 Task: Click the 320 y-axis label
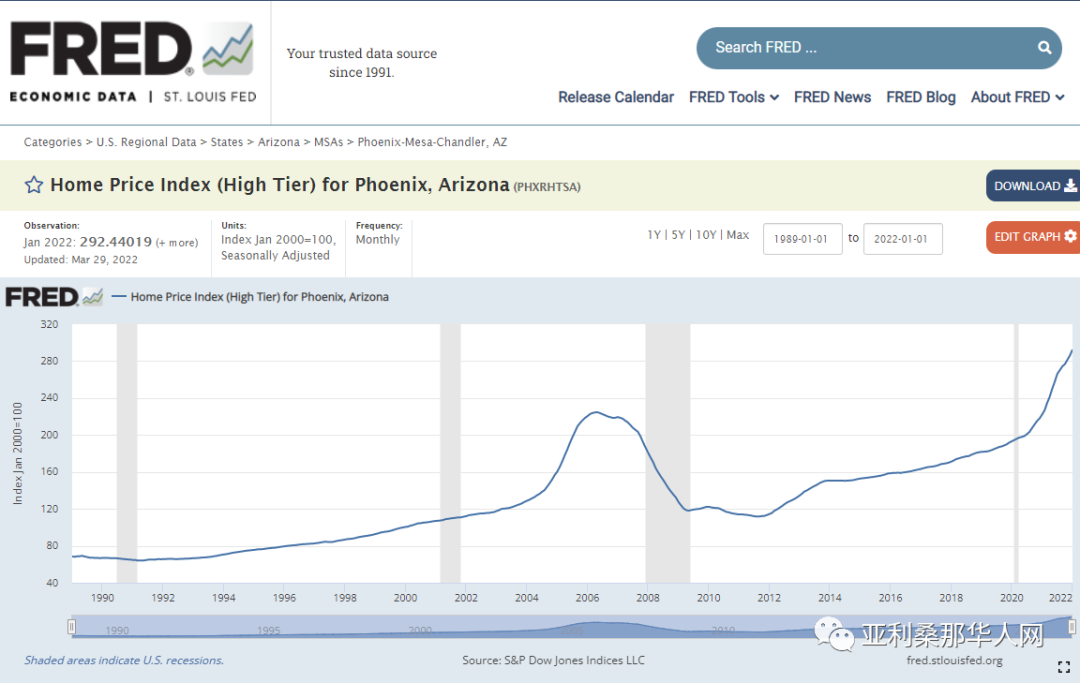tap(50, 324)
